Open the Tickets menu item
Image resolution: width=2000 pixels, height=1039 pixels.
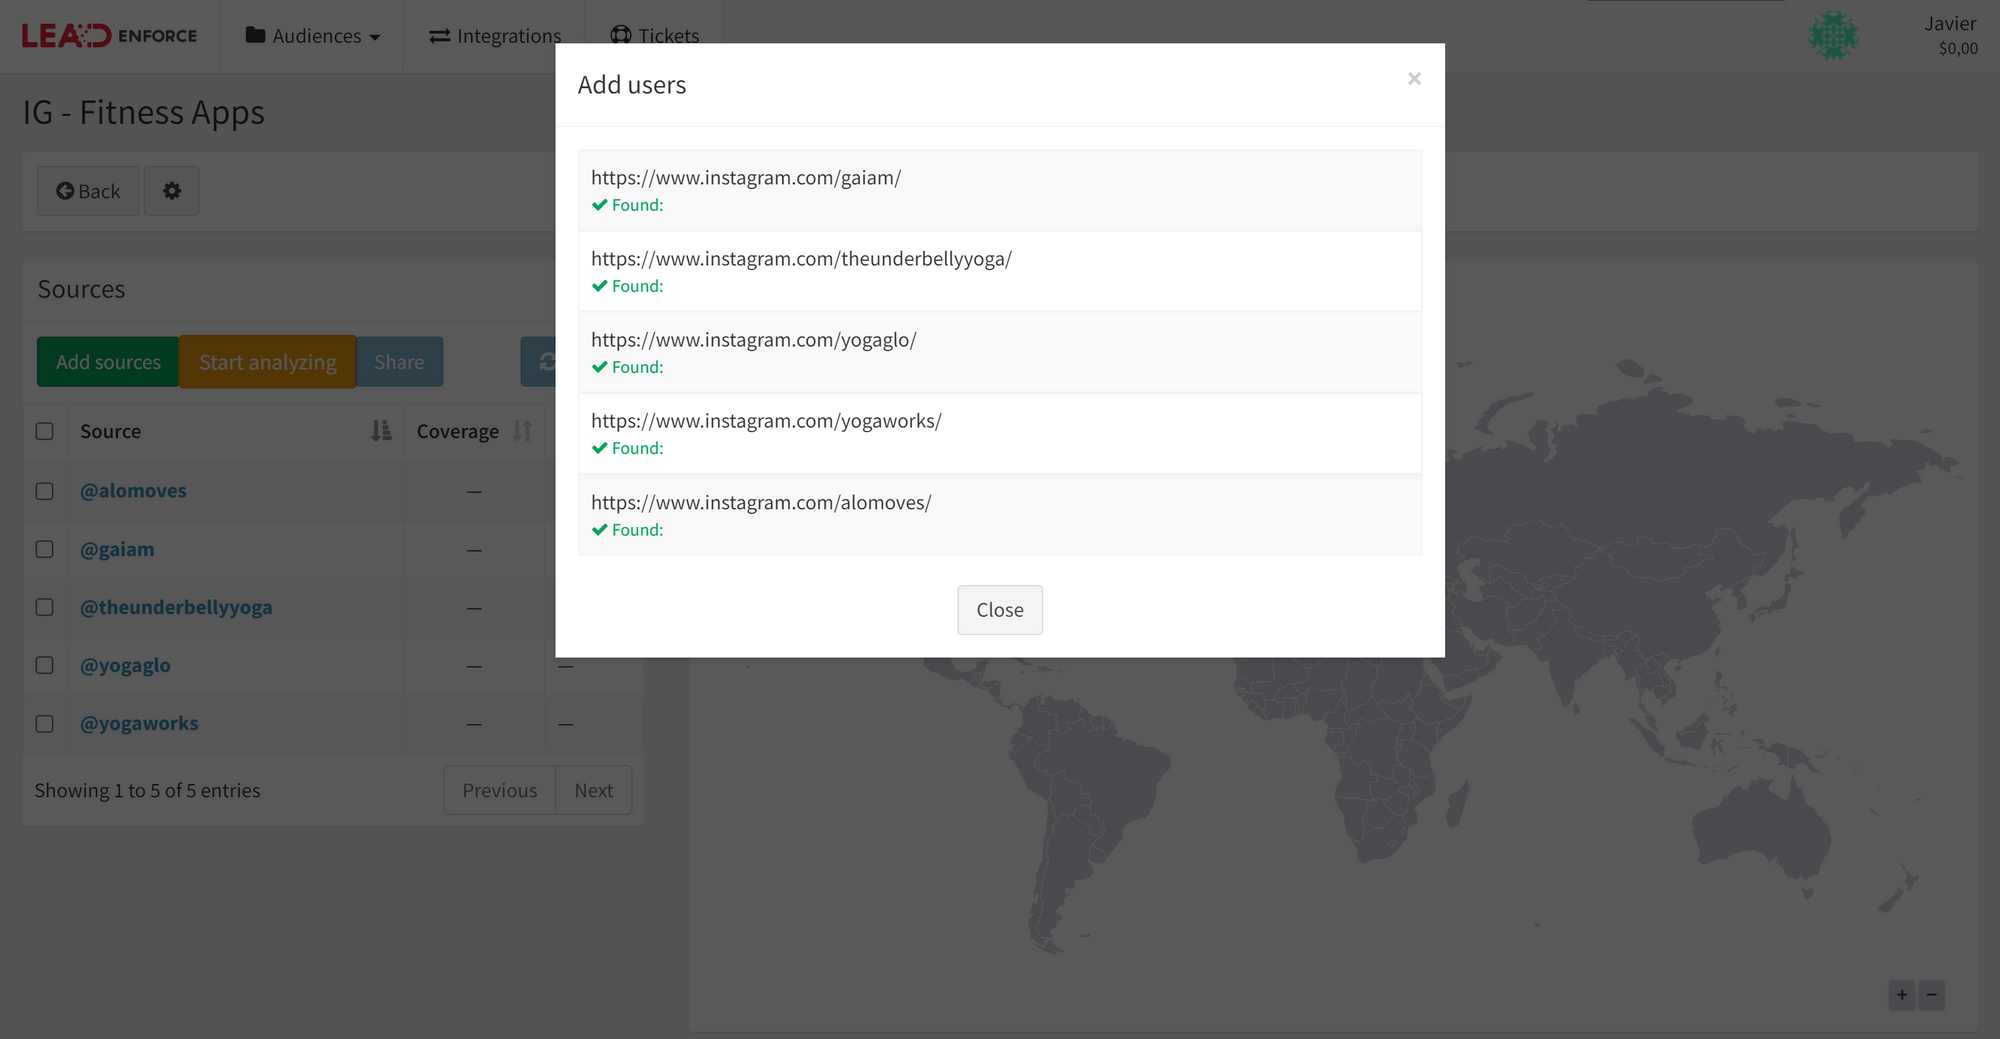click(x=655, y=36)
